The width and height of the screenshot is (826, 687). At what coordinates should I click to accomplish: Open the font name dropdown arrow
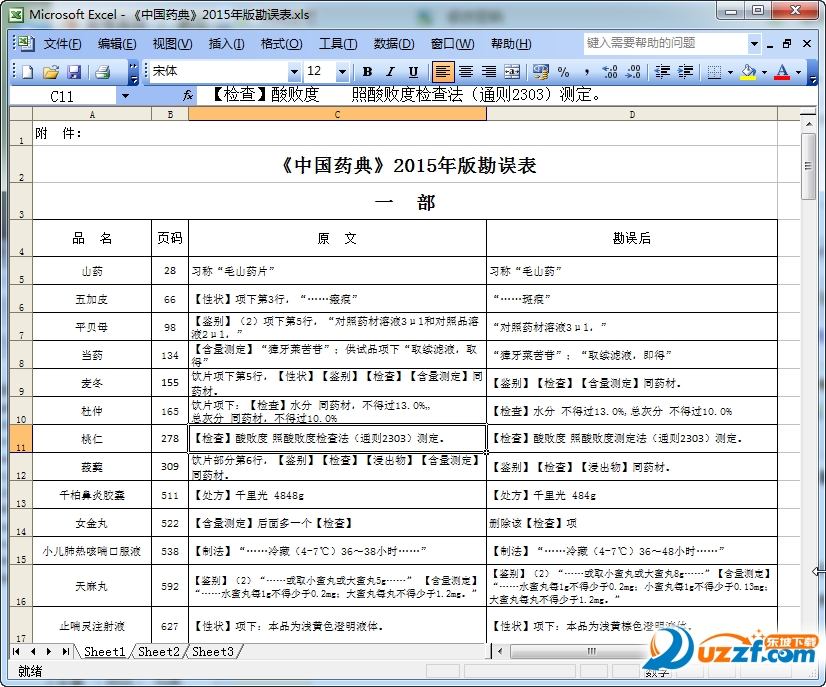pyautogui.click(x=294, y=73)
